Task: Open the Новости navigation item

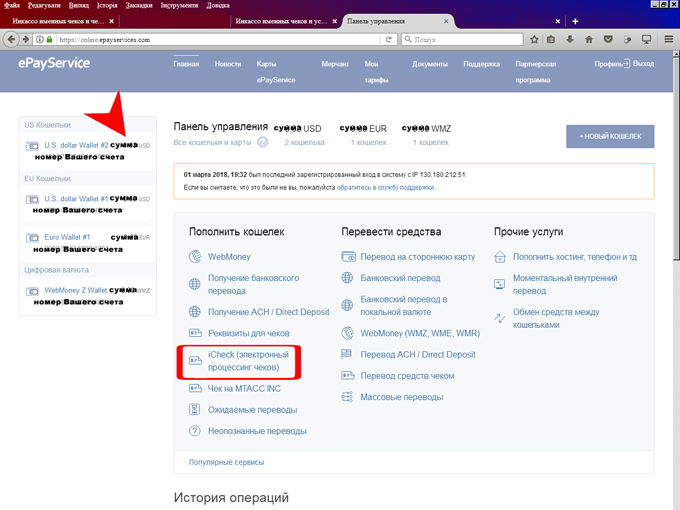Action: pos(228,64)
